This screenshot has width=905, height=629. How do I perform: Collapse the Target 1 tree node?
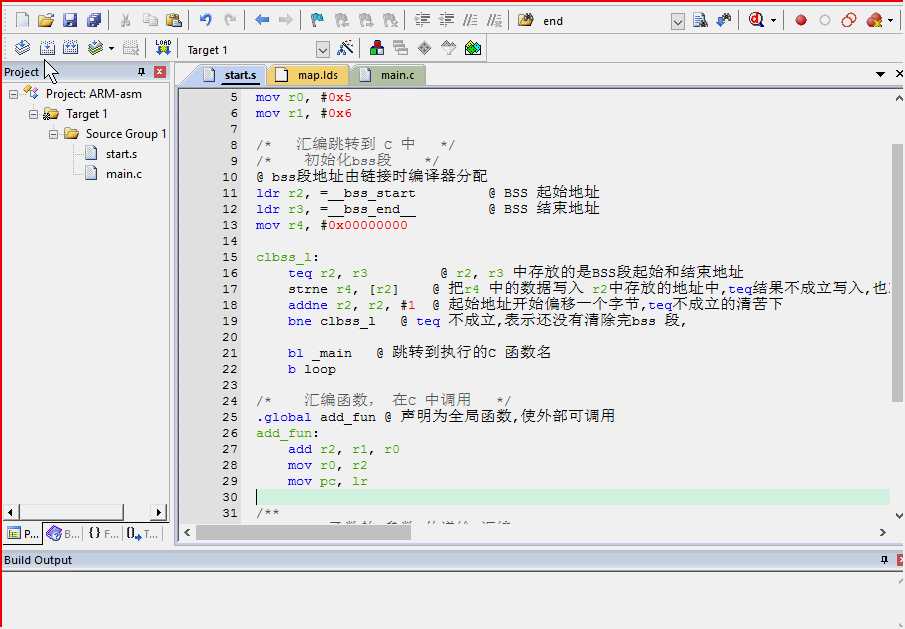pos(33,114)
